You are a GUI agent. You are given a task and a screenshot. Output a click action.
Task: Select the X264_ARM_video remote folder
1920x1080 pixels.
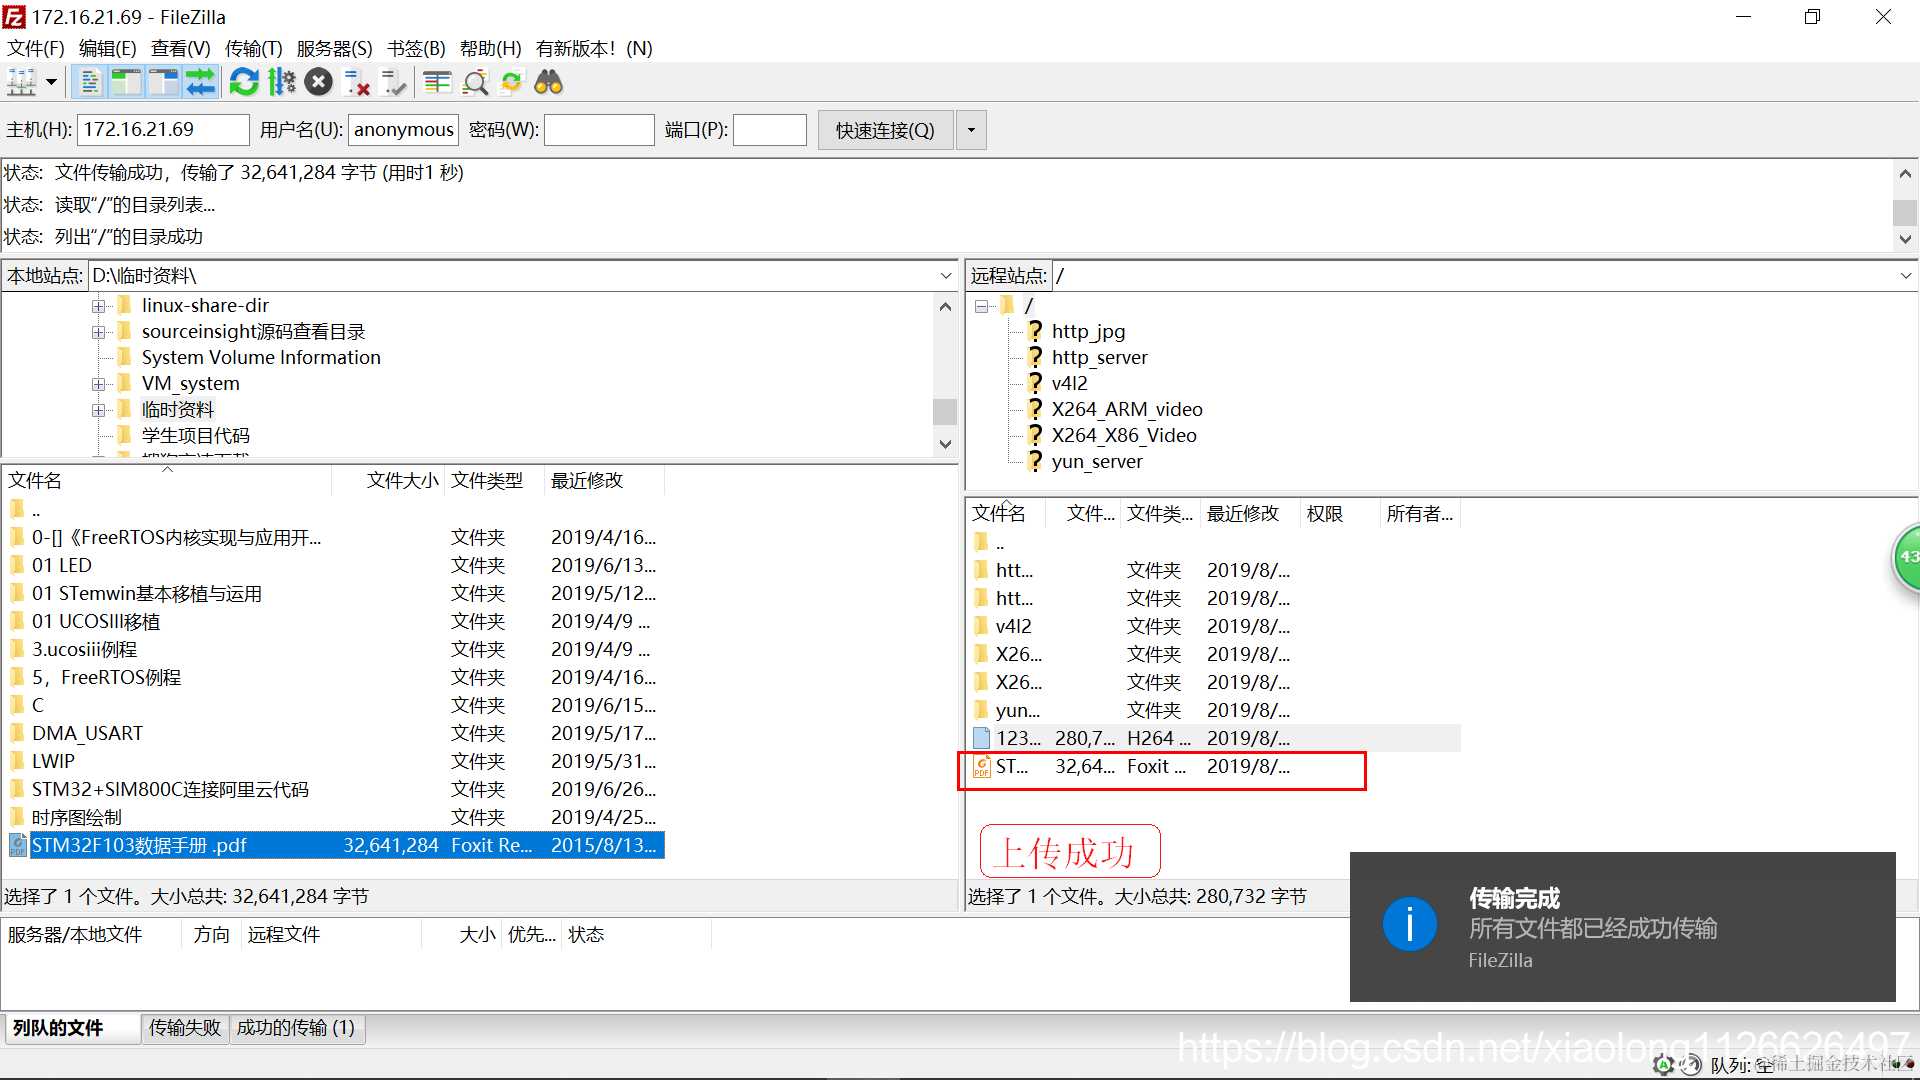point(1126,409)
